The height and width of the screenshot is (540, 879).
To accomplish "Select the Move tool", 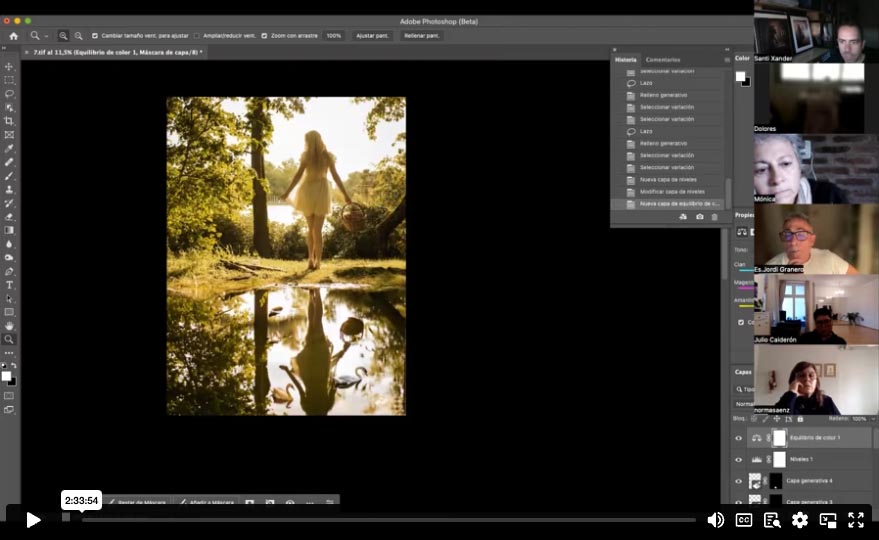I will (x=9, y=67).
